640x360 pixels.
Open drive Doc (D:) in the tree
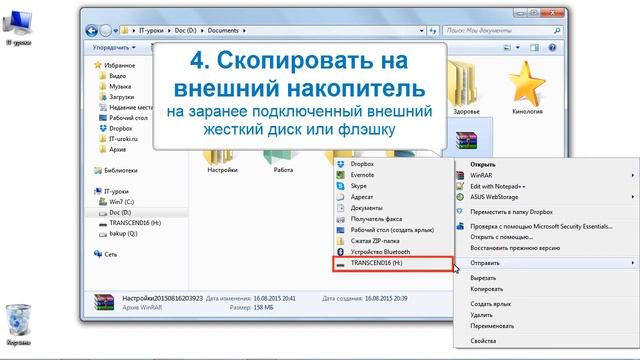(x=115, y=213)
